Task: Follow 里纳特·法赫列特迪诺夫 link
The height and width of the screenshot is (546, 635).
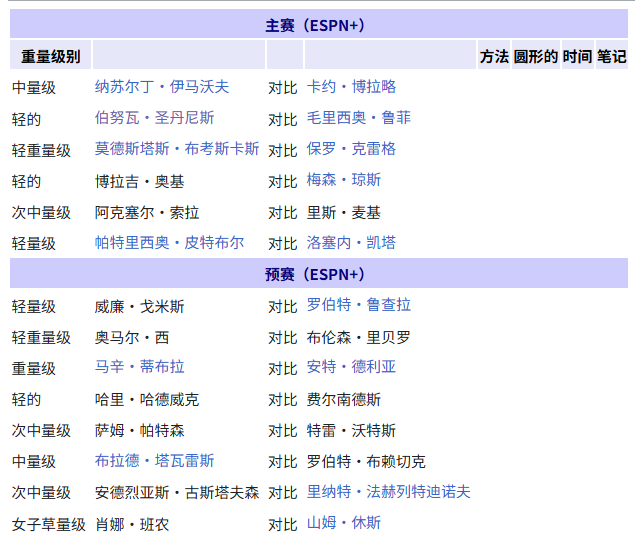Action: coord(388,492)
